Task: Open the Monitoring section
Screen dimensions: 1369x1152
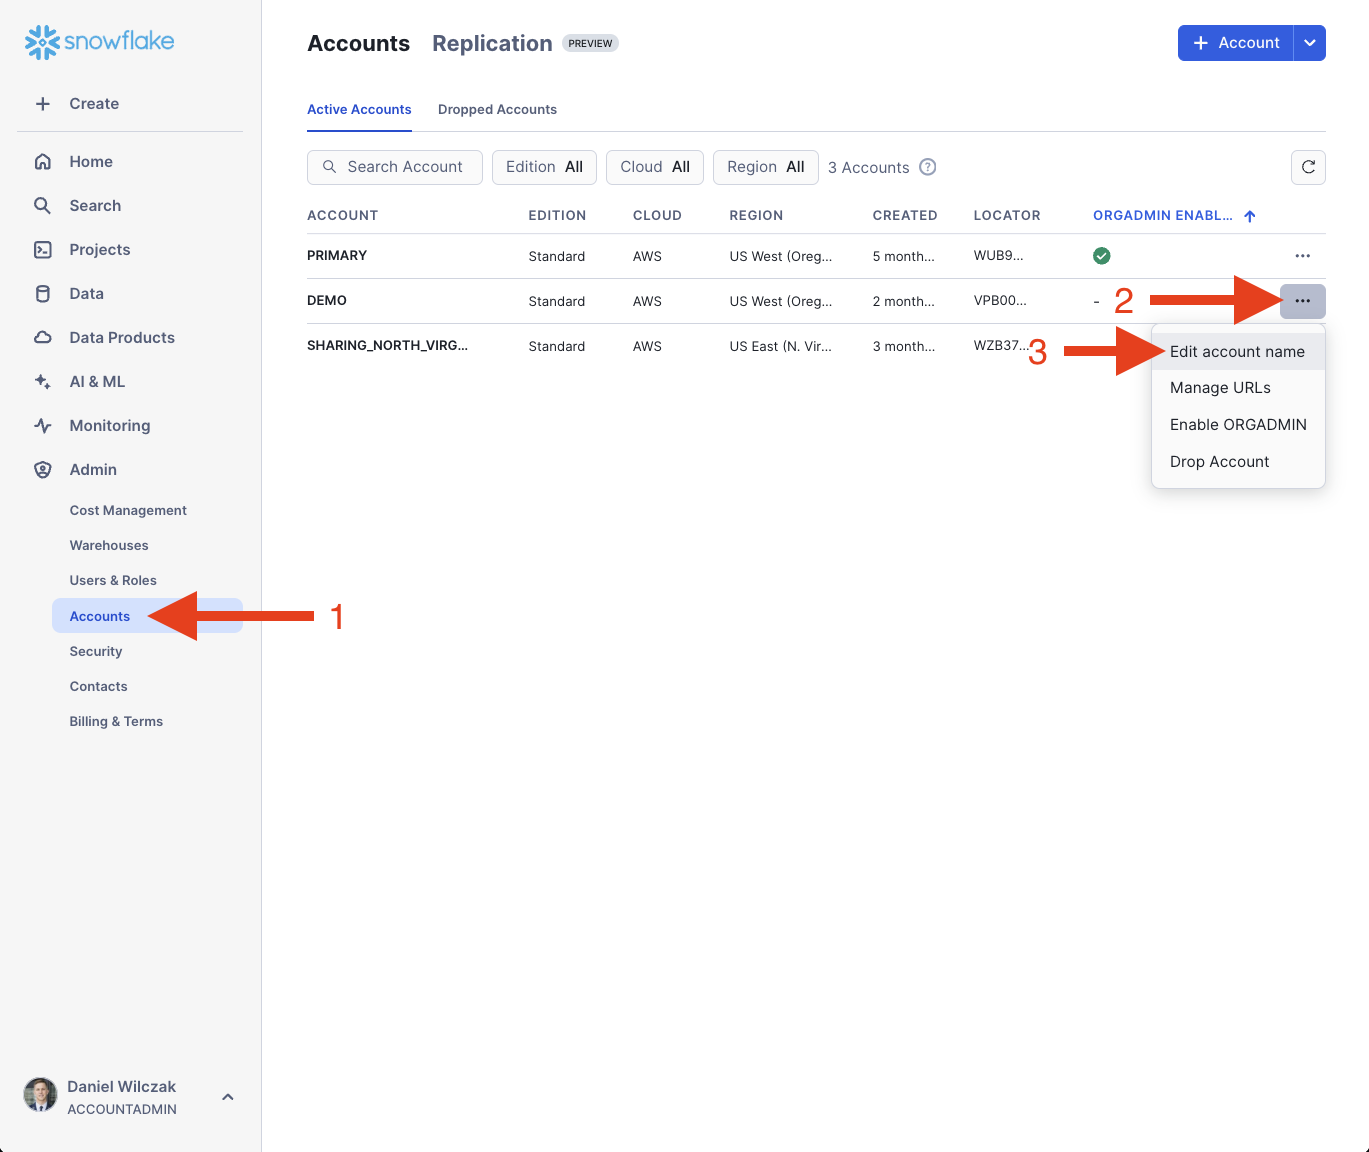Action: tap(109, 426)
